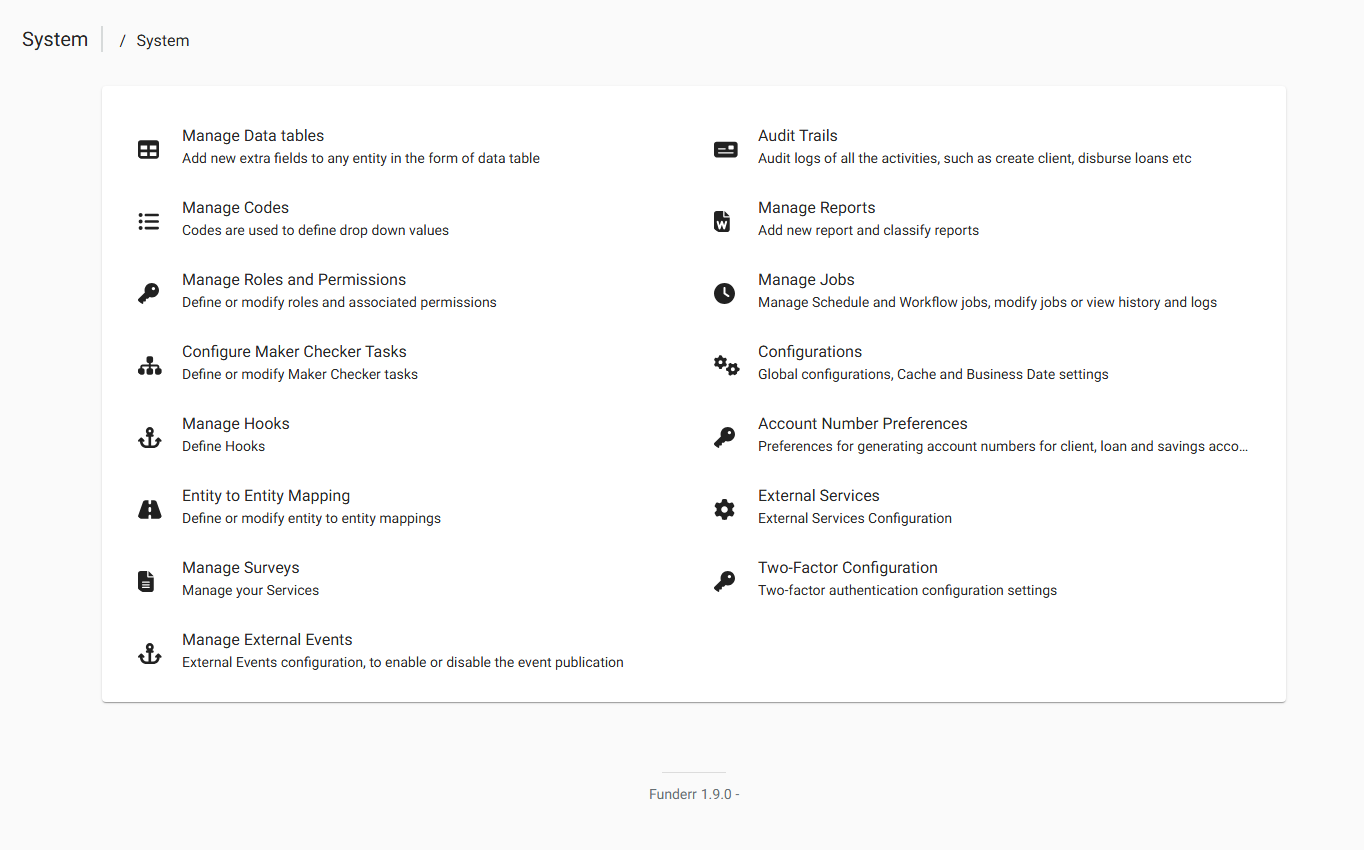Viewport: 1364px width, 850px height.
Task: Click the Configure Maker Checker Tasks hierarchy icon
Action: (x=148, y=364)
